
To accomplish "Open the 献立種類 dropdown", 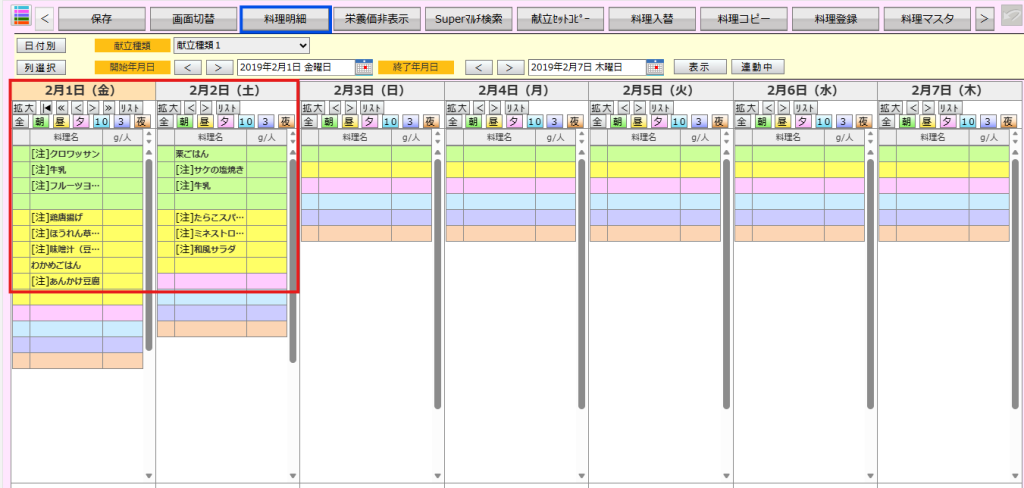I will (x=240, y=45).
